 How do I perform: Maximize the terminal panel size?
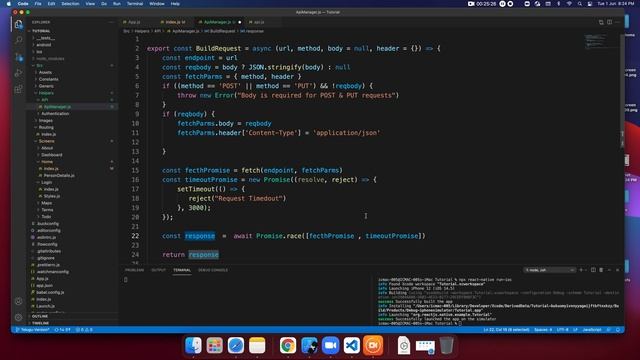pos(609,270)
